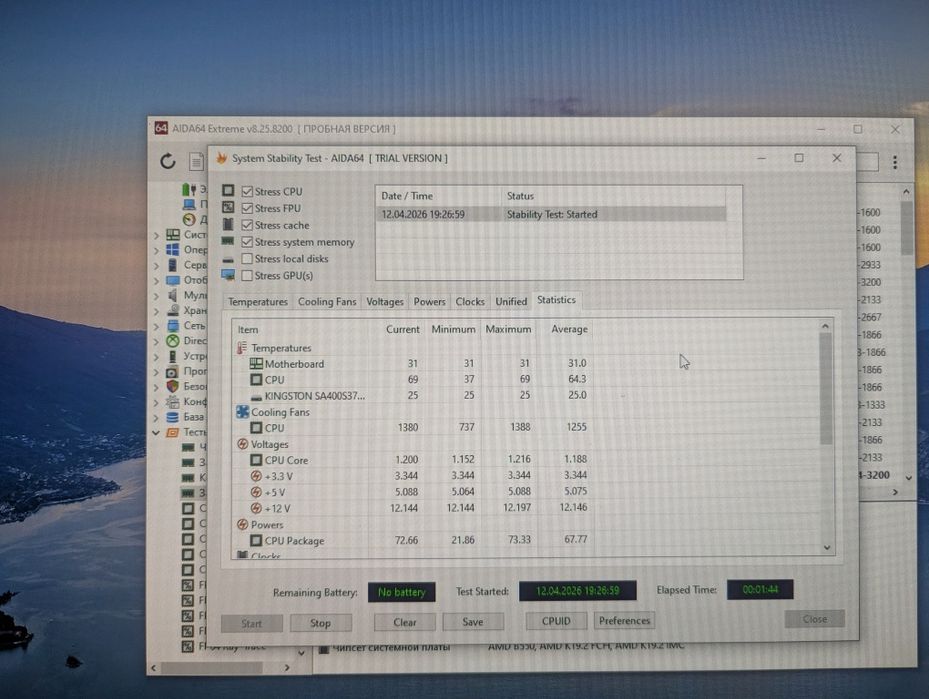Click the Refresh icon in AIDA64 main toolbar
The image size is (929, 699).
point(168,161)
